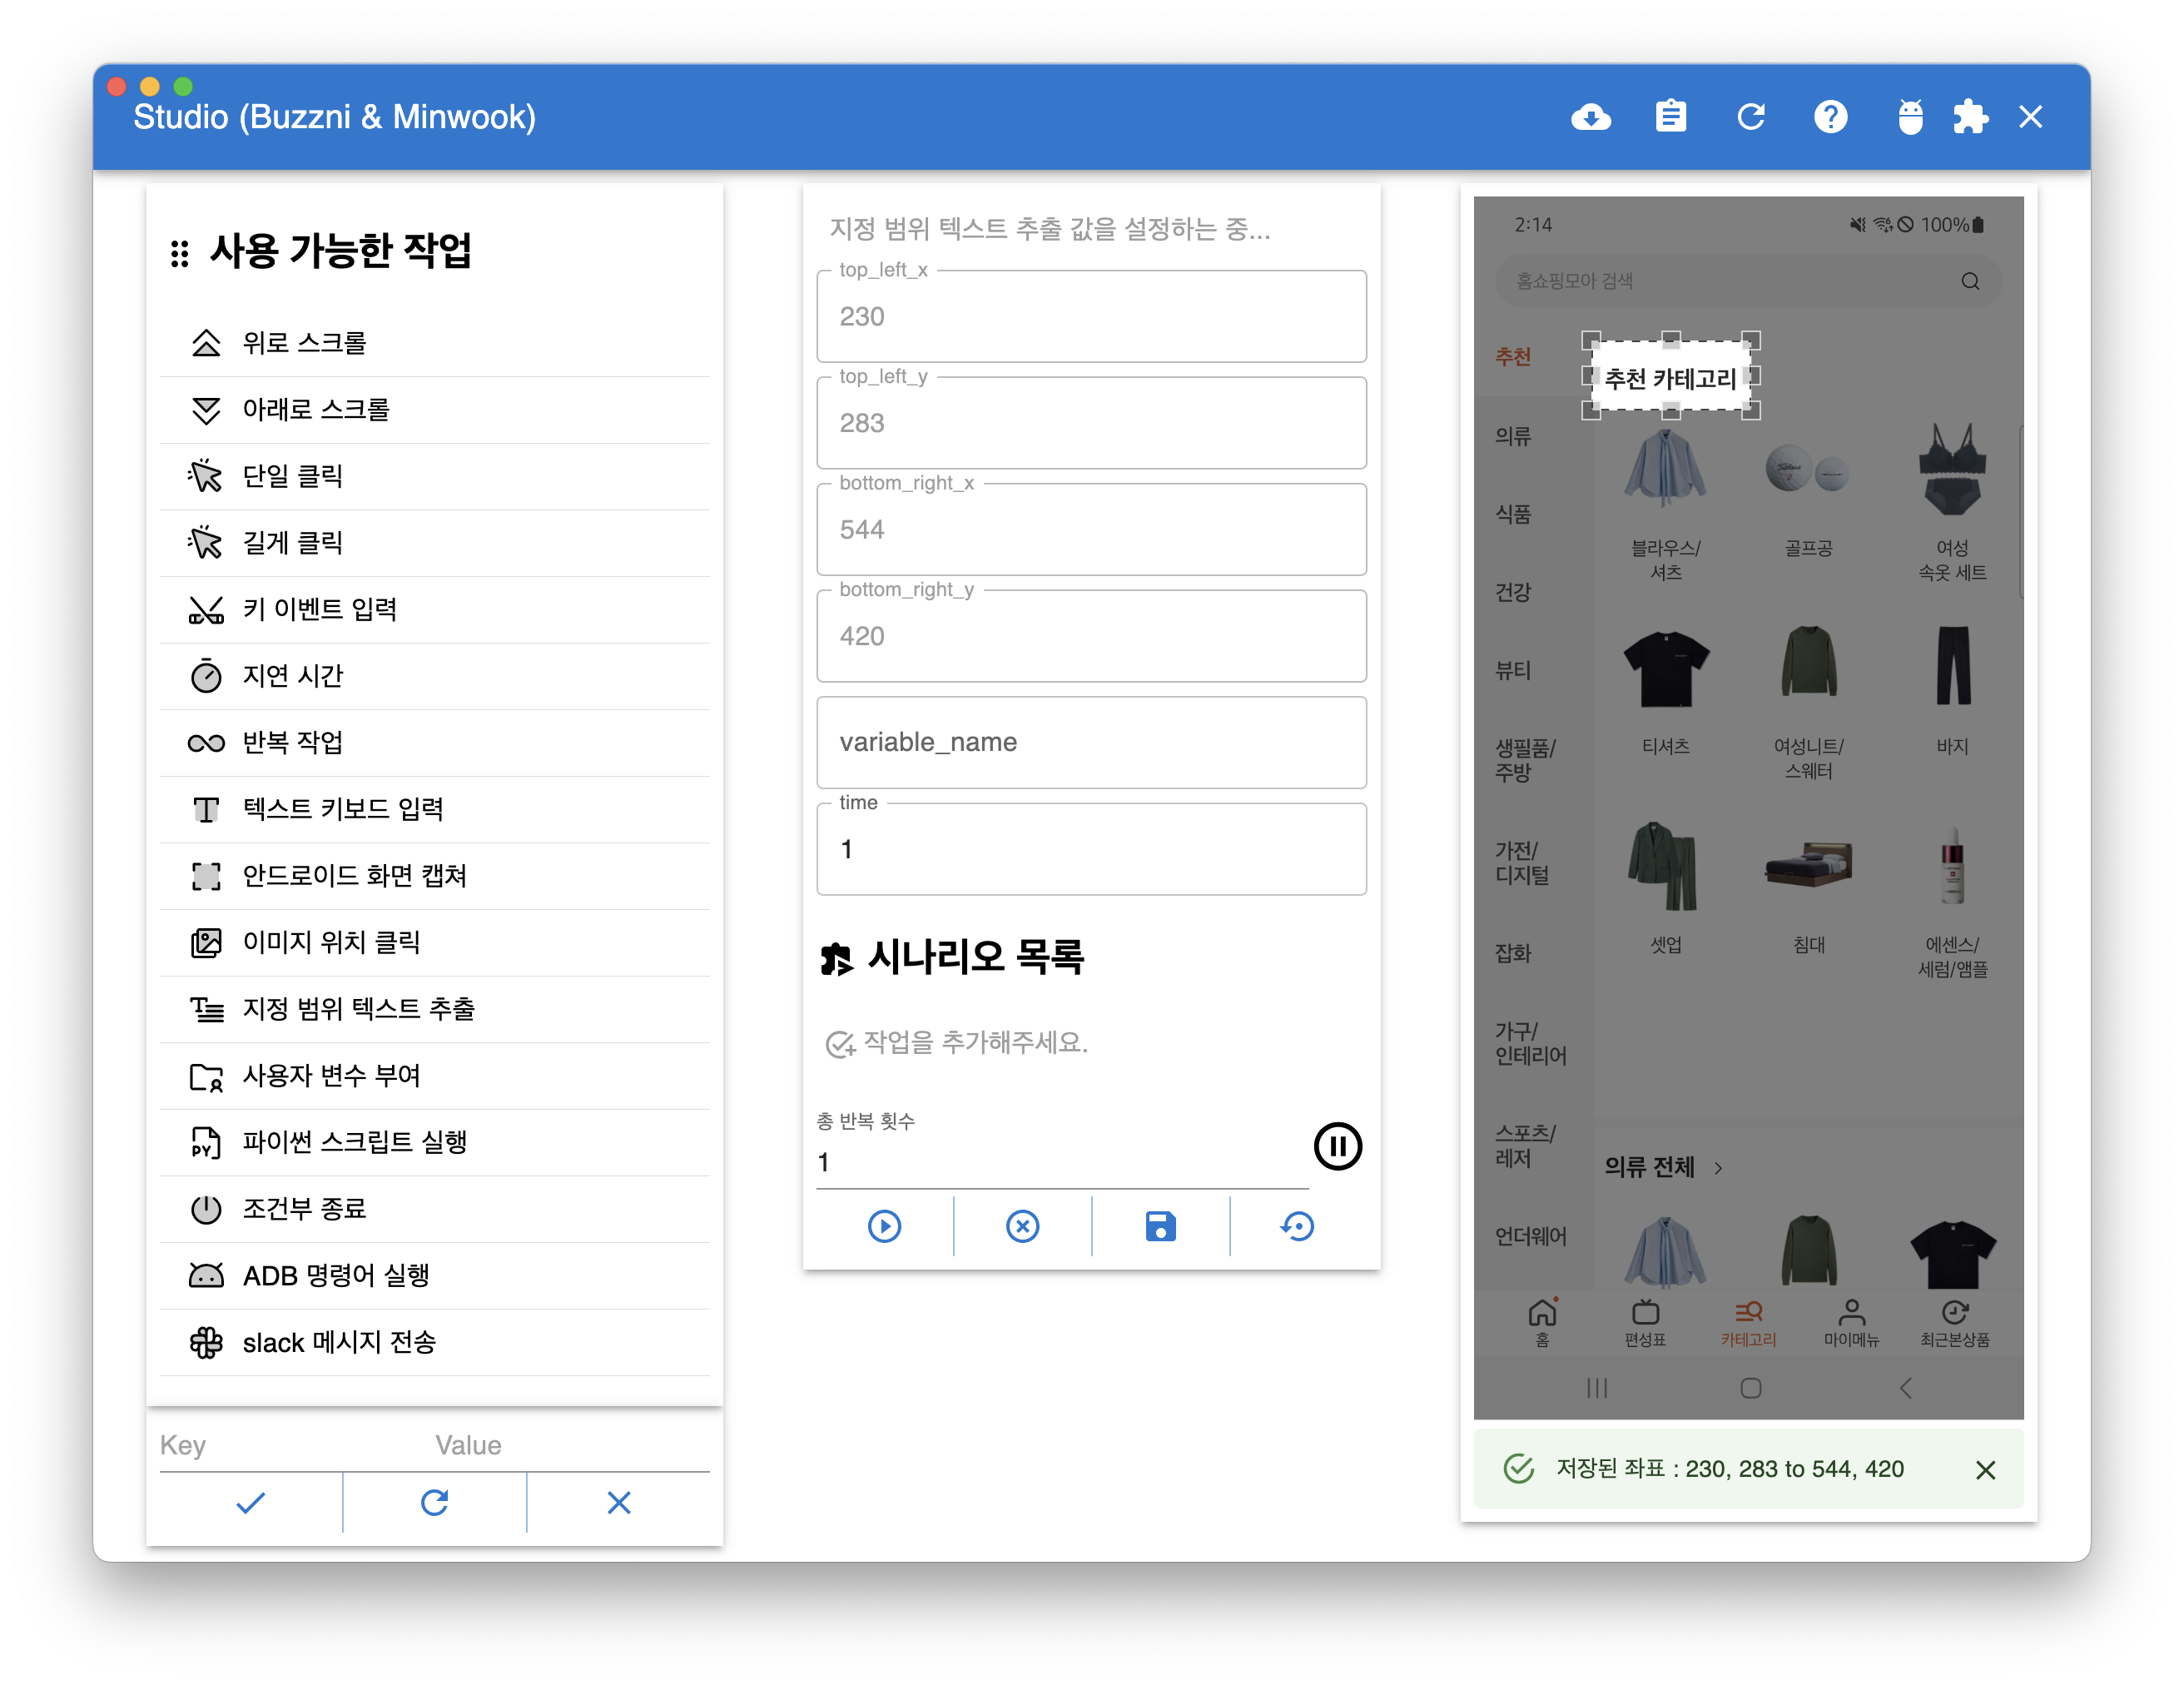Click the cloud download icon in header

coord(1590,117)
